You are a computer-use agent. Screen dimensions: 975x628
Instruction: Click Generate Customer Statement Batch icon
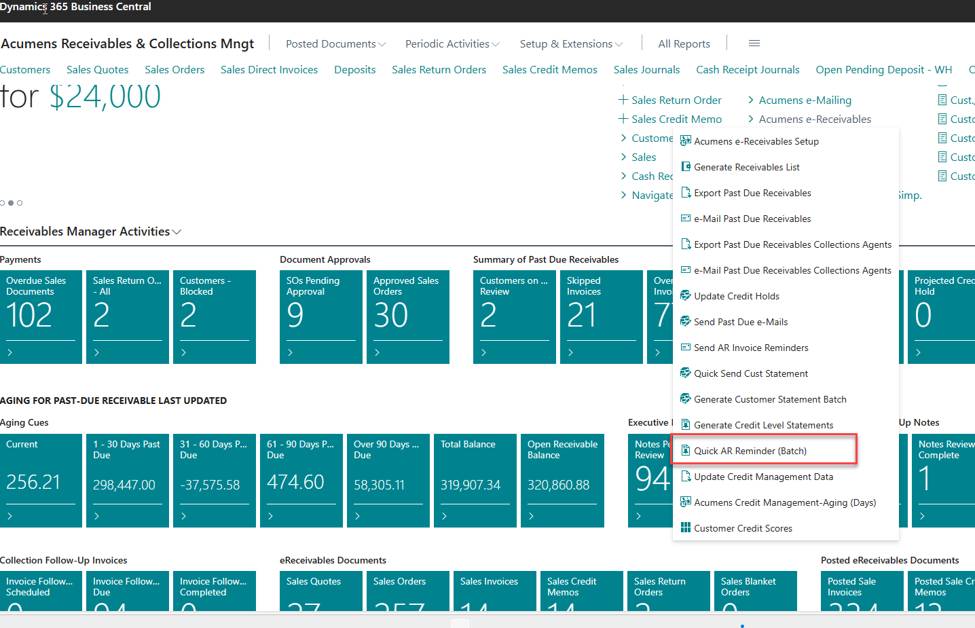tap(685, 399)
